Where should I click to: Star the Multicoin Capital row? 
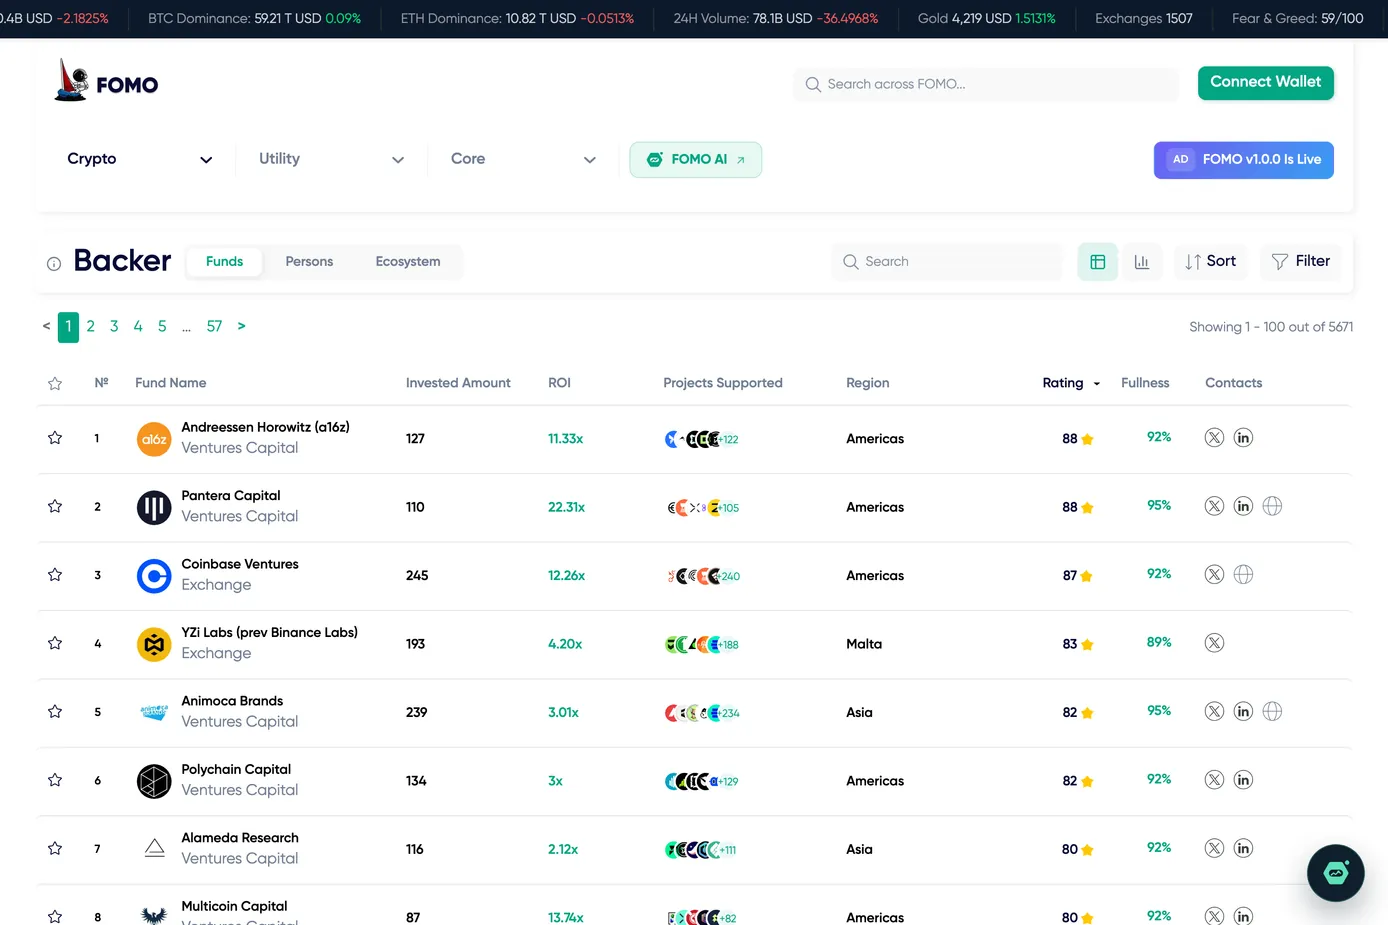pos(55,916)
